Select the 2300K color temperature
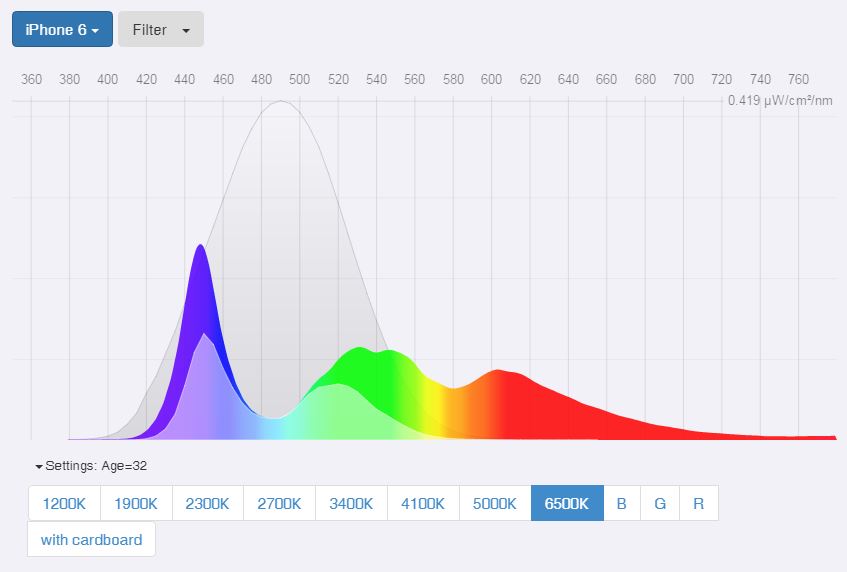 coord(208,504)
